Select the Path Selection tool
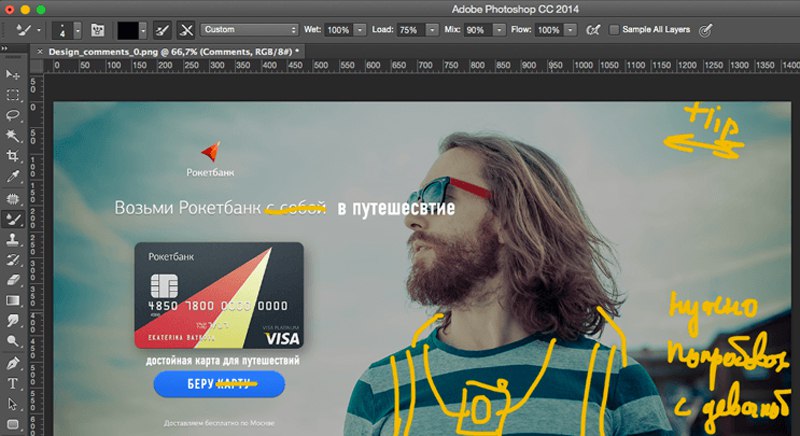This screenshot has height=436, width=800. tap(13, 404)
